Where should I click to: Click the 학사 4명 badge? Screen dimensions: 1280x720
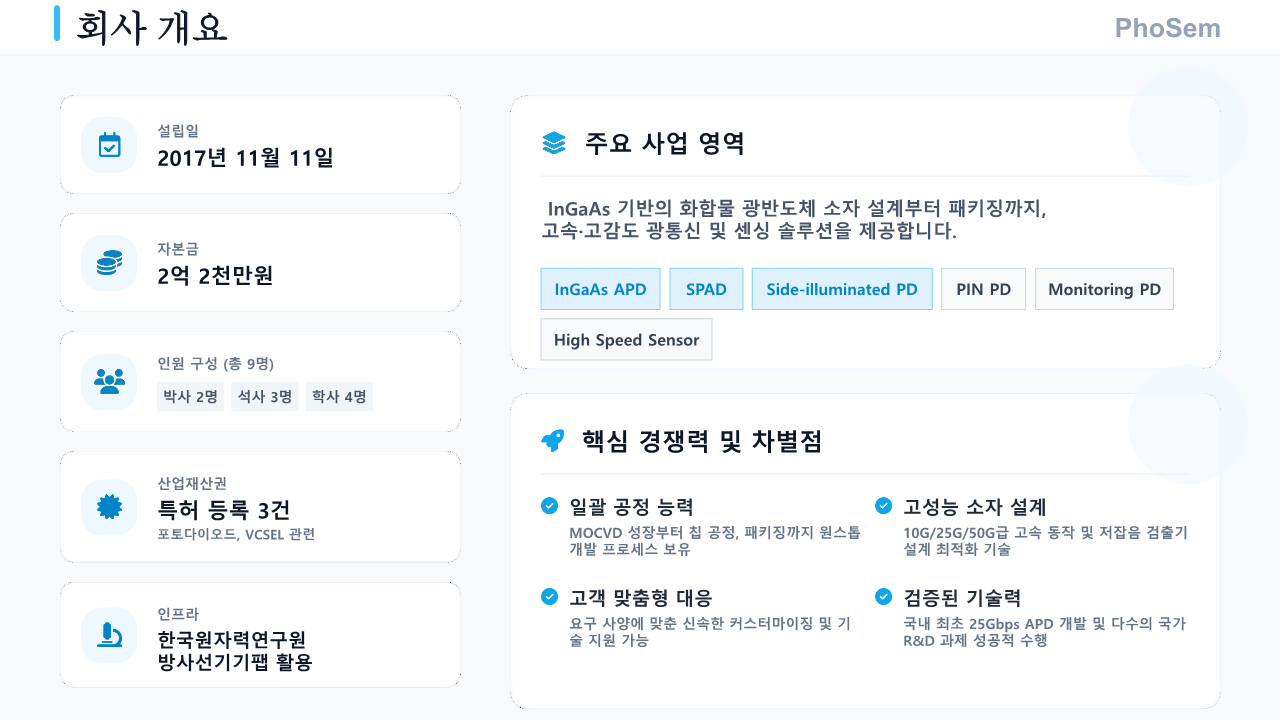[x=339, y=397]
